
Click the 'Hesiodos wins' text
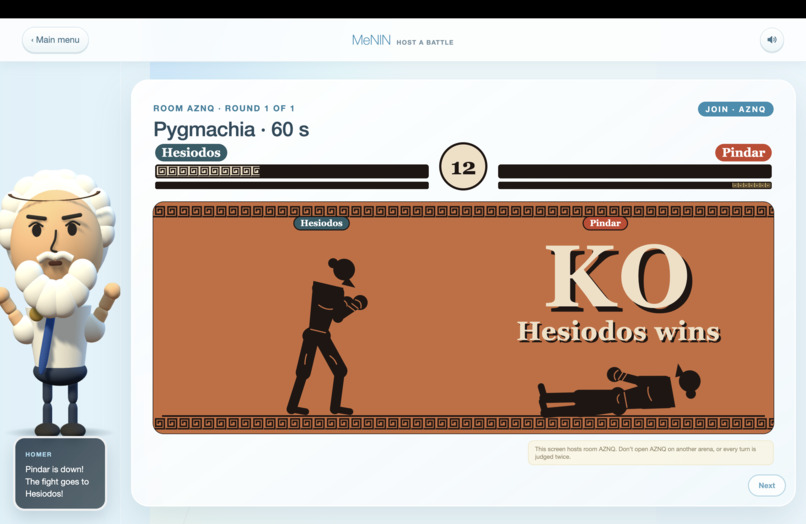pyautogui.click(x=618, y=332)
